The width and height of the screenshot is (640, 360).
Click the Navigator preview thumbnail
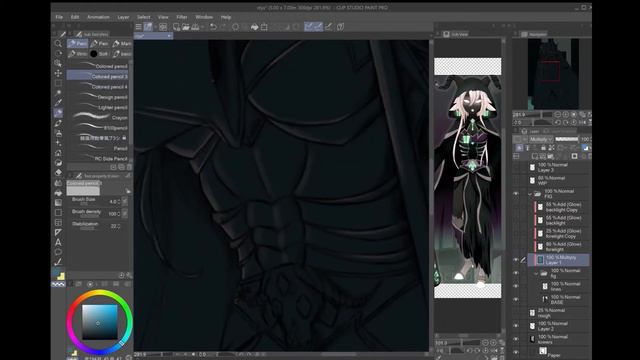553,73
